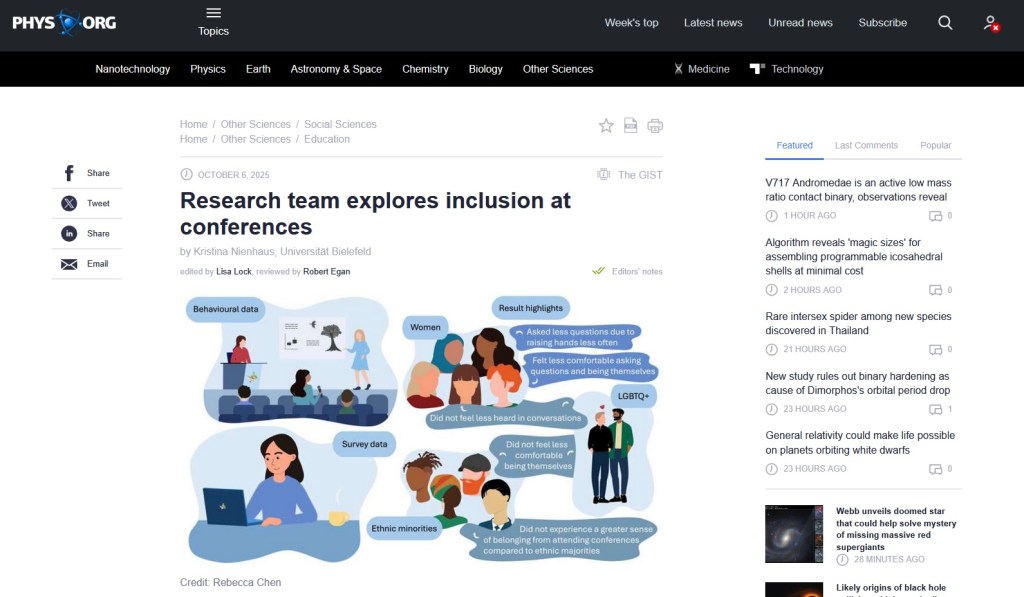Image resolution: width=1024 pixels, height=597 pixels.
Task: Click the printer icon
Action: (x=655, y=125)
